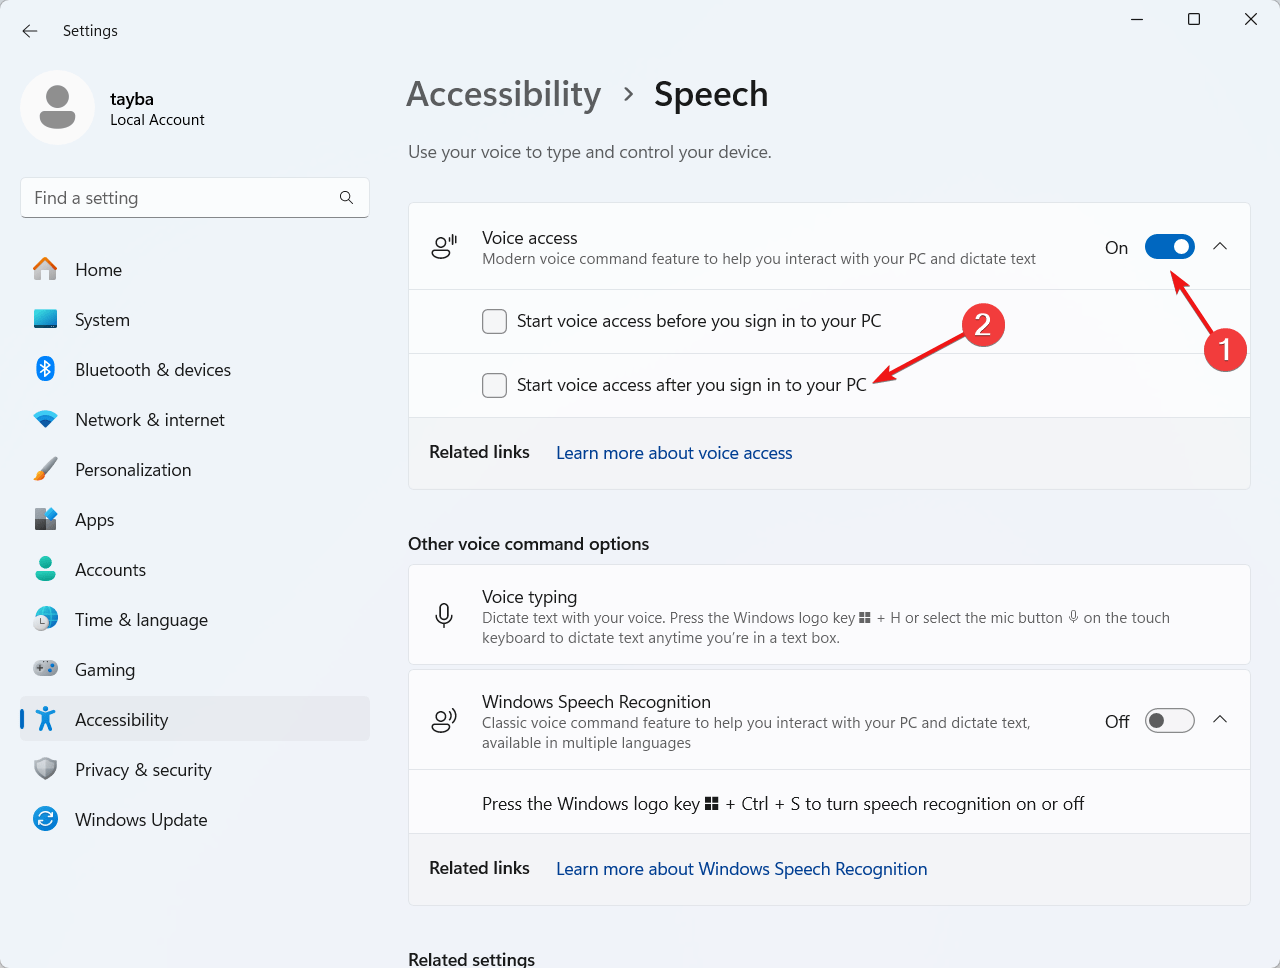Collapse the Windows Speech Recognition section chevron

(x=1220, y=719)
